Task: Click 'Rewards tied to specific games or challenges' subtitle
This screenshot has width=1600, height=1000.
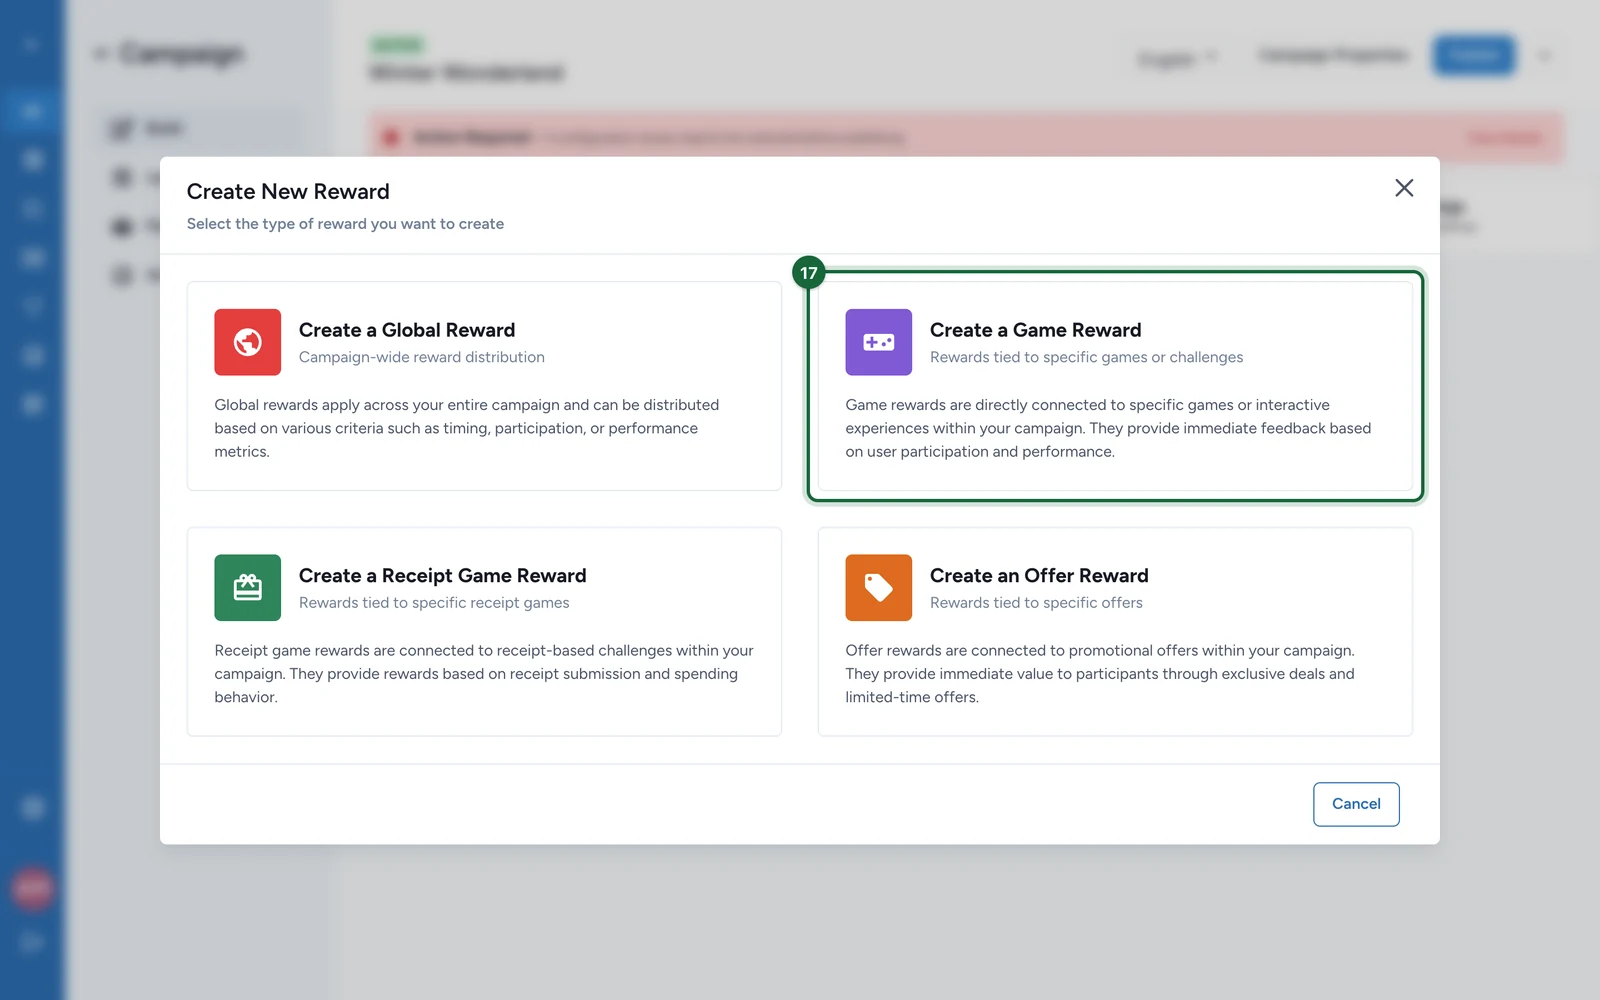Action: pyautogui.click(x=1086, y=357)
